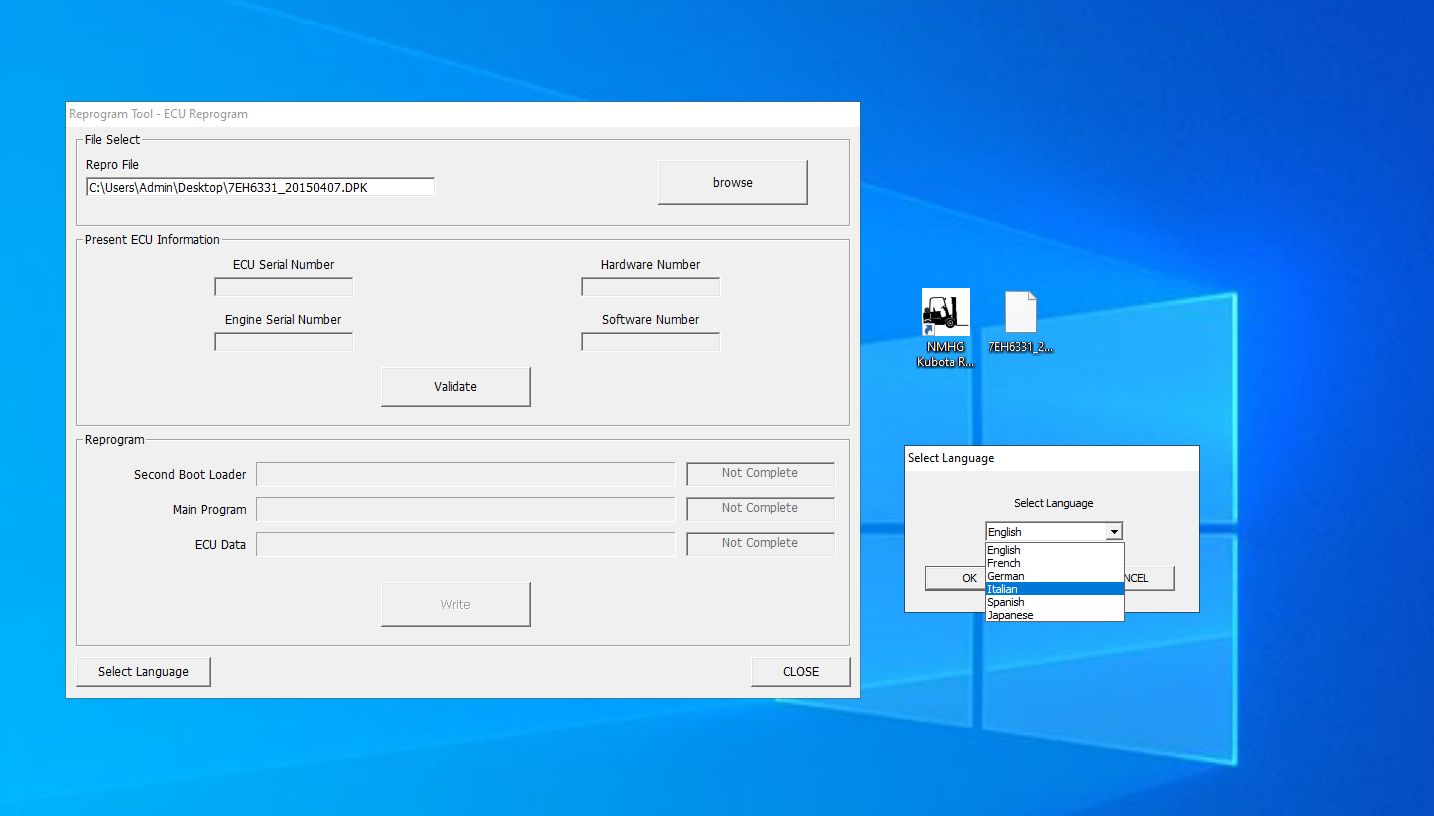1434x816 pixels.
Task: Select the 7EH6331 file icon on desktop
Action: (x=1021, y=315)
